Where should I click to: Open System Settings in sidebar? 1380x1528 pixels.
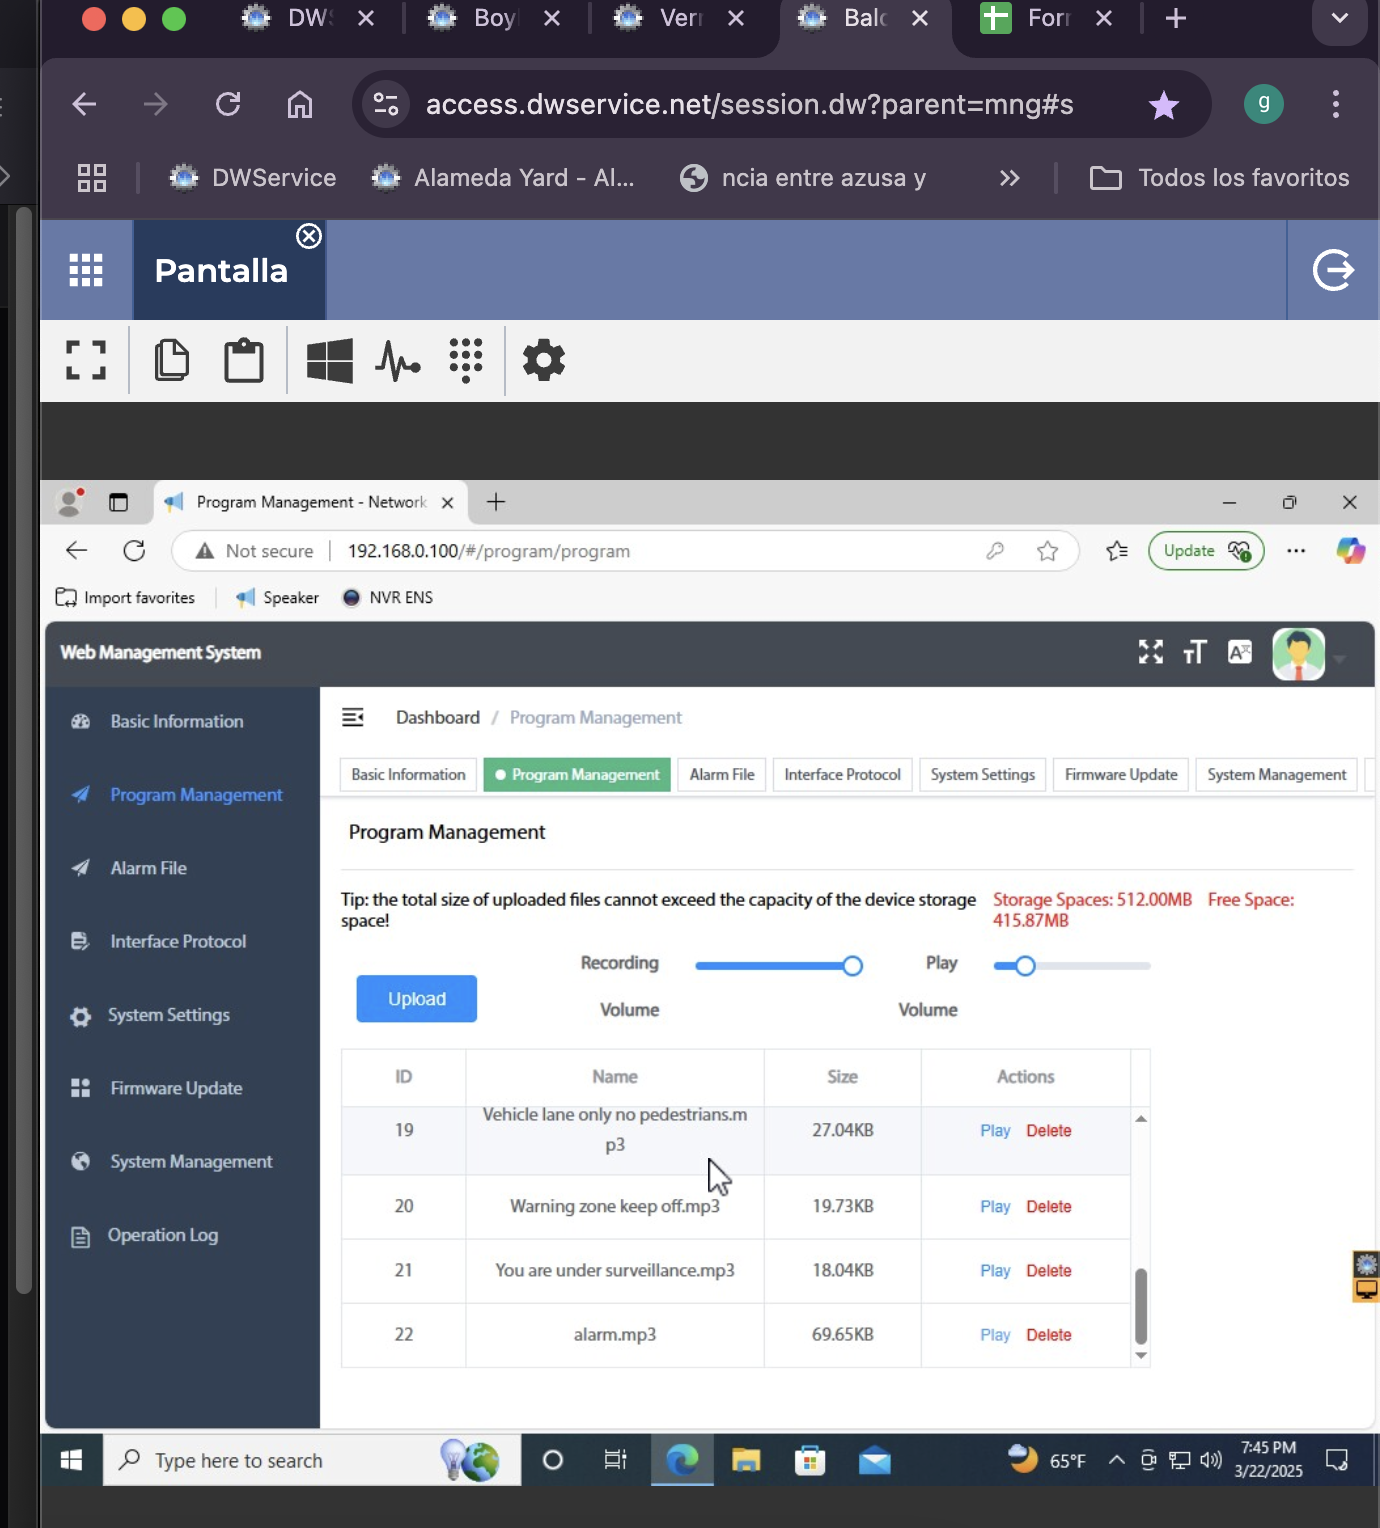tap(169, 1015)
